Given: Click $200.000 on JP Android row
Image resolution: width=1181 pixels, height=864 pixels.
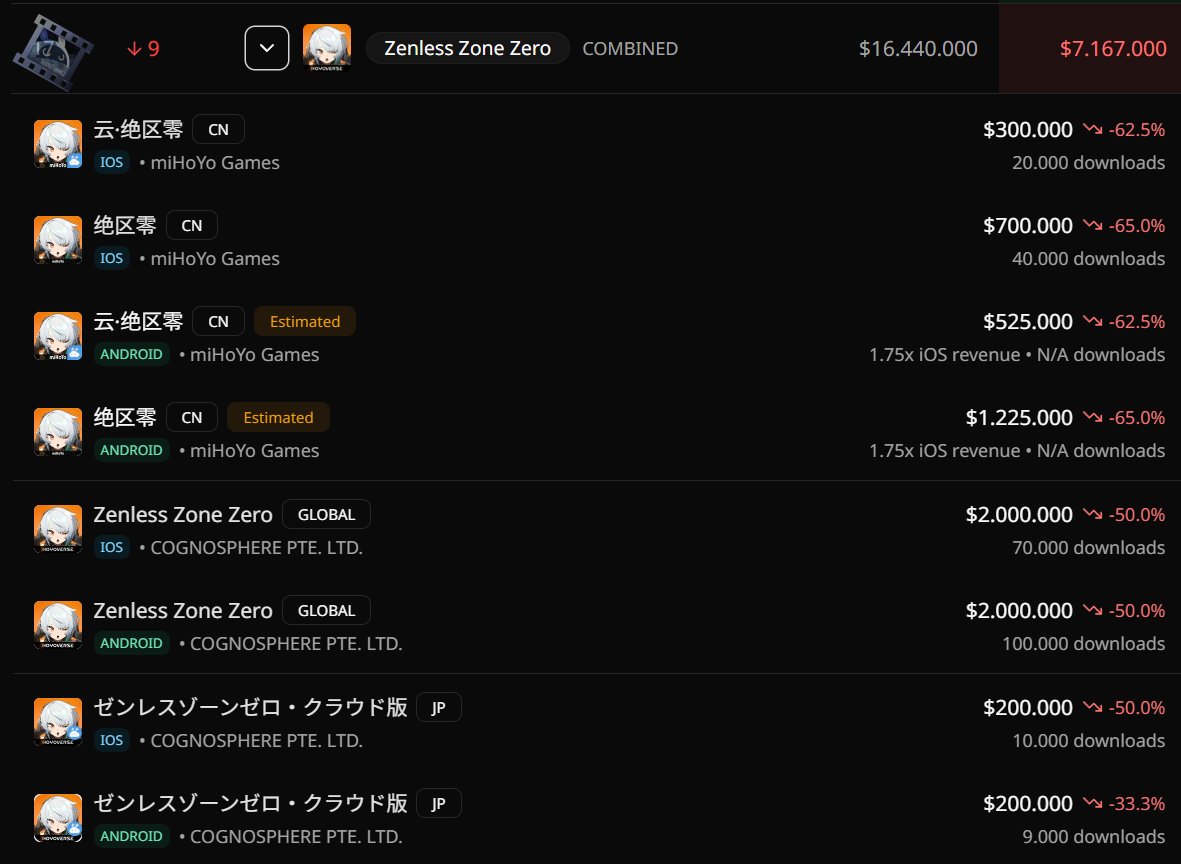Looking at the screenshot, I should tap(1027, 804).
